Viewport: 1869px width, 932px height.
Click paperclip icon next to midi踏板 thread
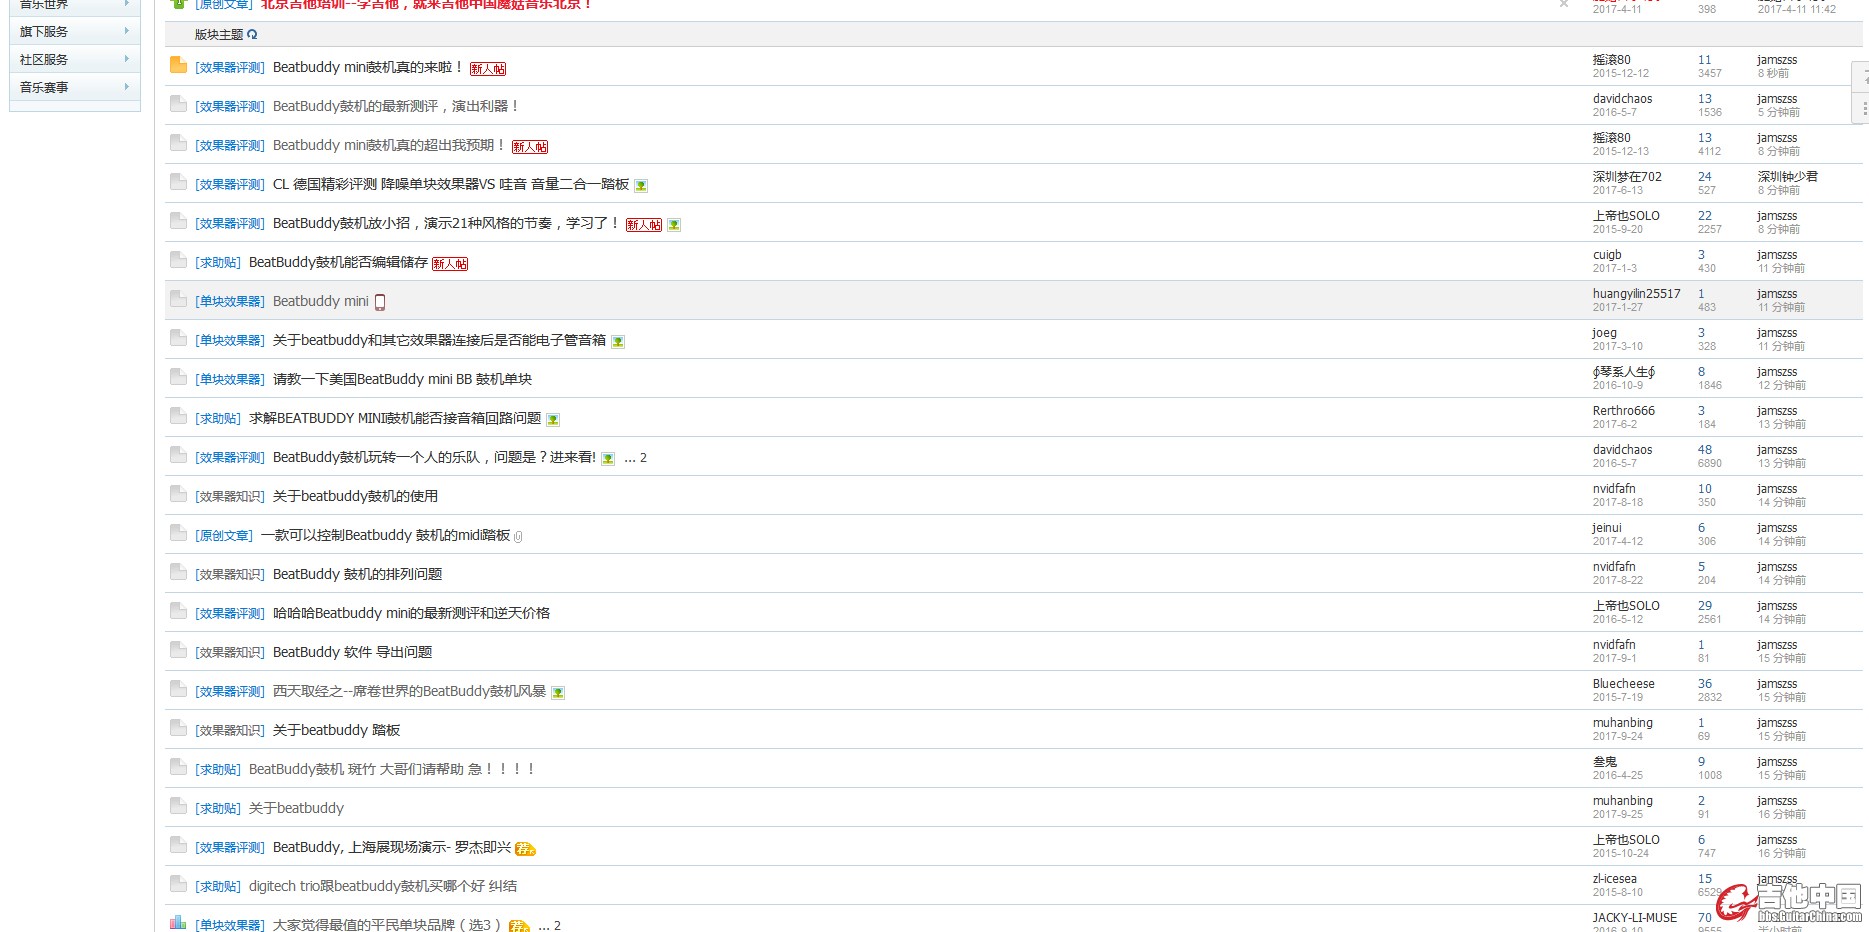pyautogui.click(x=518, y=537)
